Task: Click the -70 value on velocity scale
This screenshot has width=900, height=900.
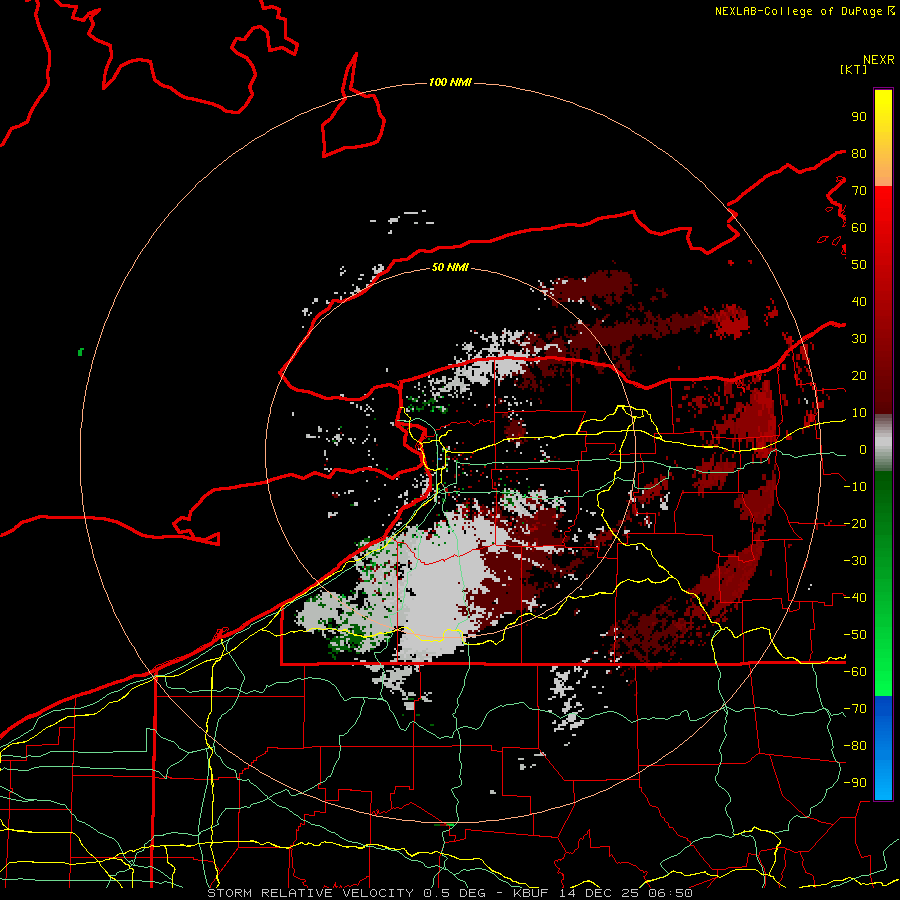Action: pos(855,709)
